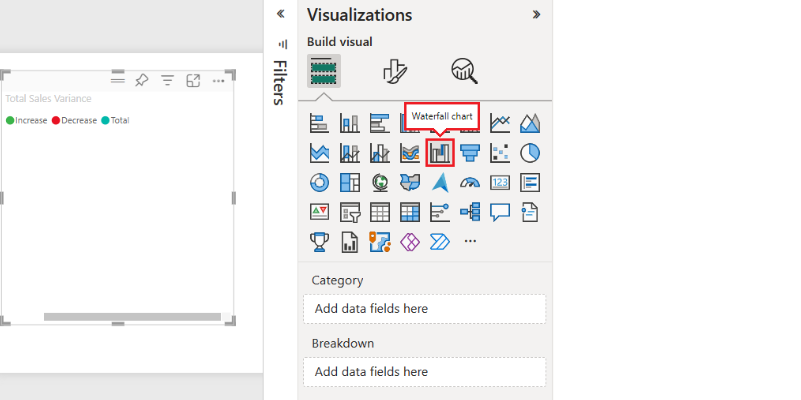Open Get more visuals ellipsis
Viewport: 801px width, 400px height.
coord(470,241)
